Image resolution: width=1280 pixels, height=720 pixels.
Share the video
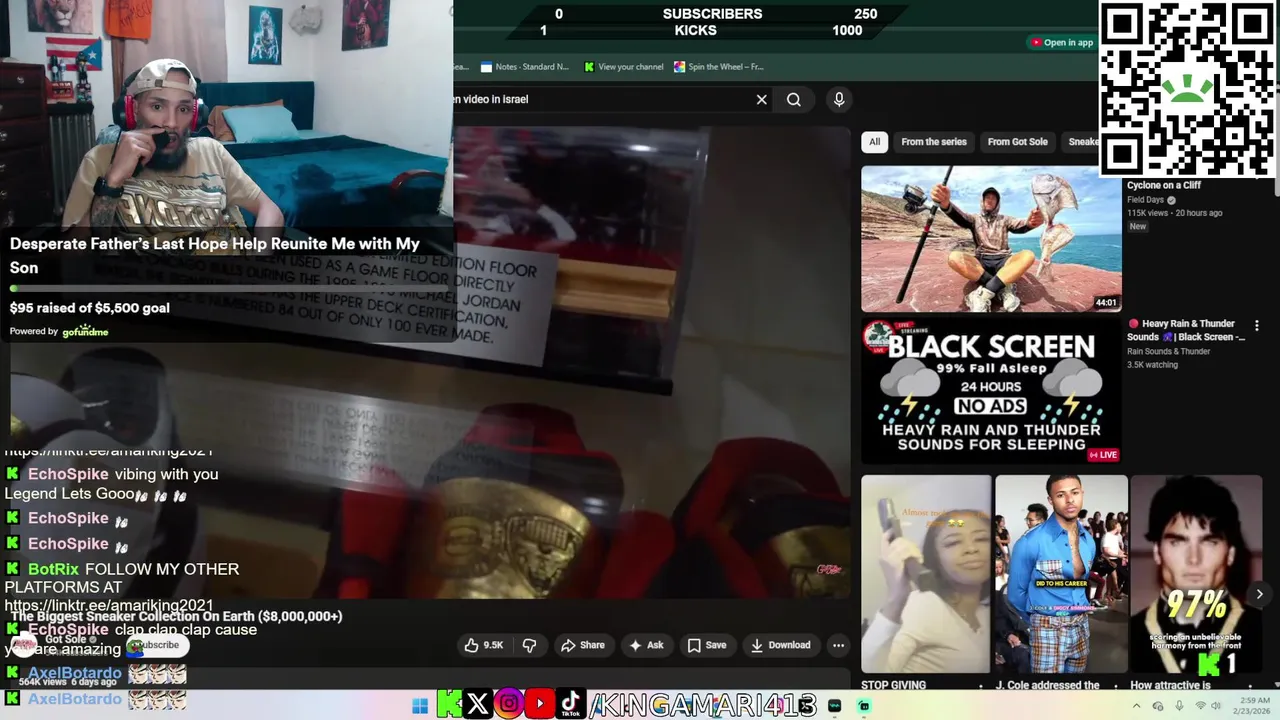583,645
